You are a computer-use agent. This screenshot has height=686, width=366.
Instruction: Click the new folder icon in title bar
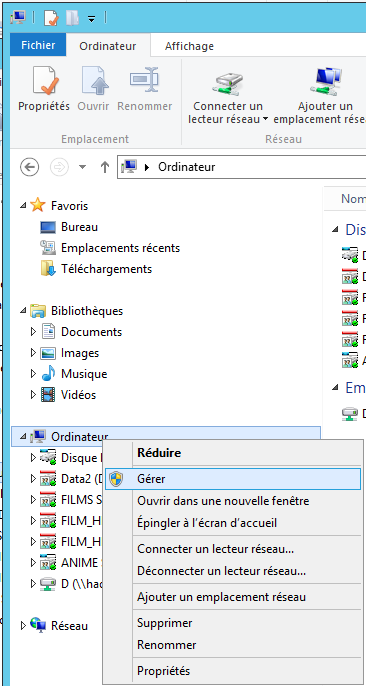(73, 18)
